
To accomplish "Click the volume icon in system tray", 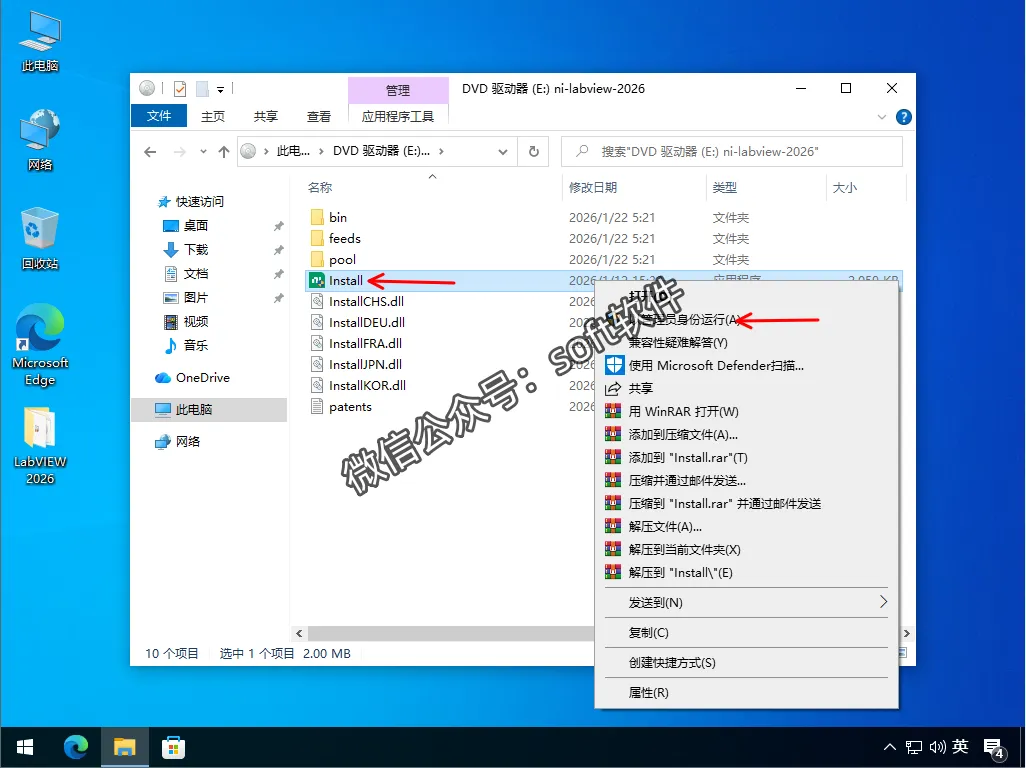I will point(938,747).
